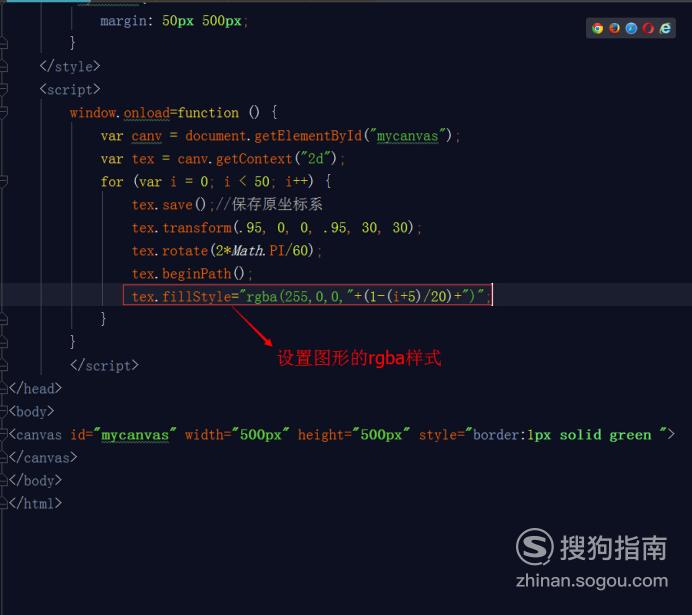Place cursor on '</head>' closing tag
Image resolution: width=692 pixels, height=615 pixels.
click(35, 389)
